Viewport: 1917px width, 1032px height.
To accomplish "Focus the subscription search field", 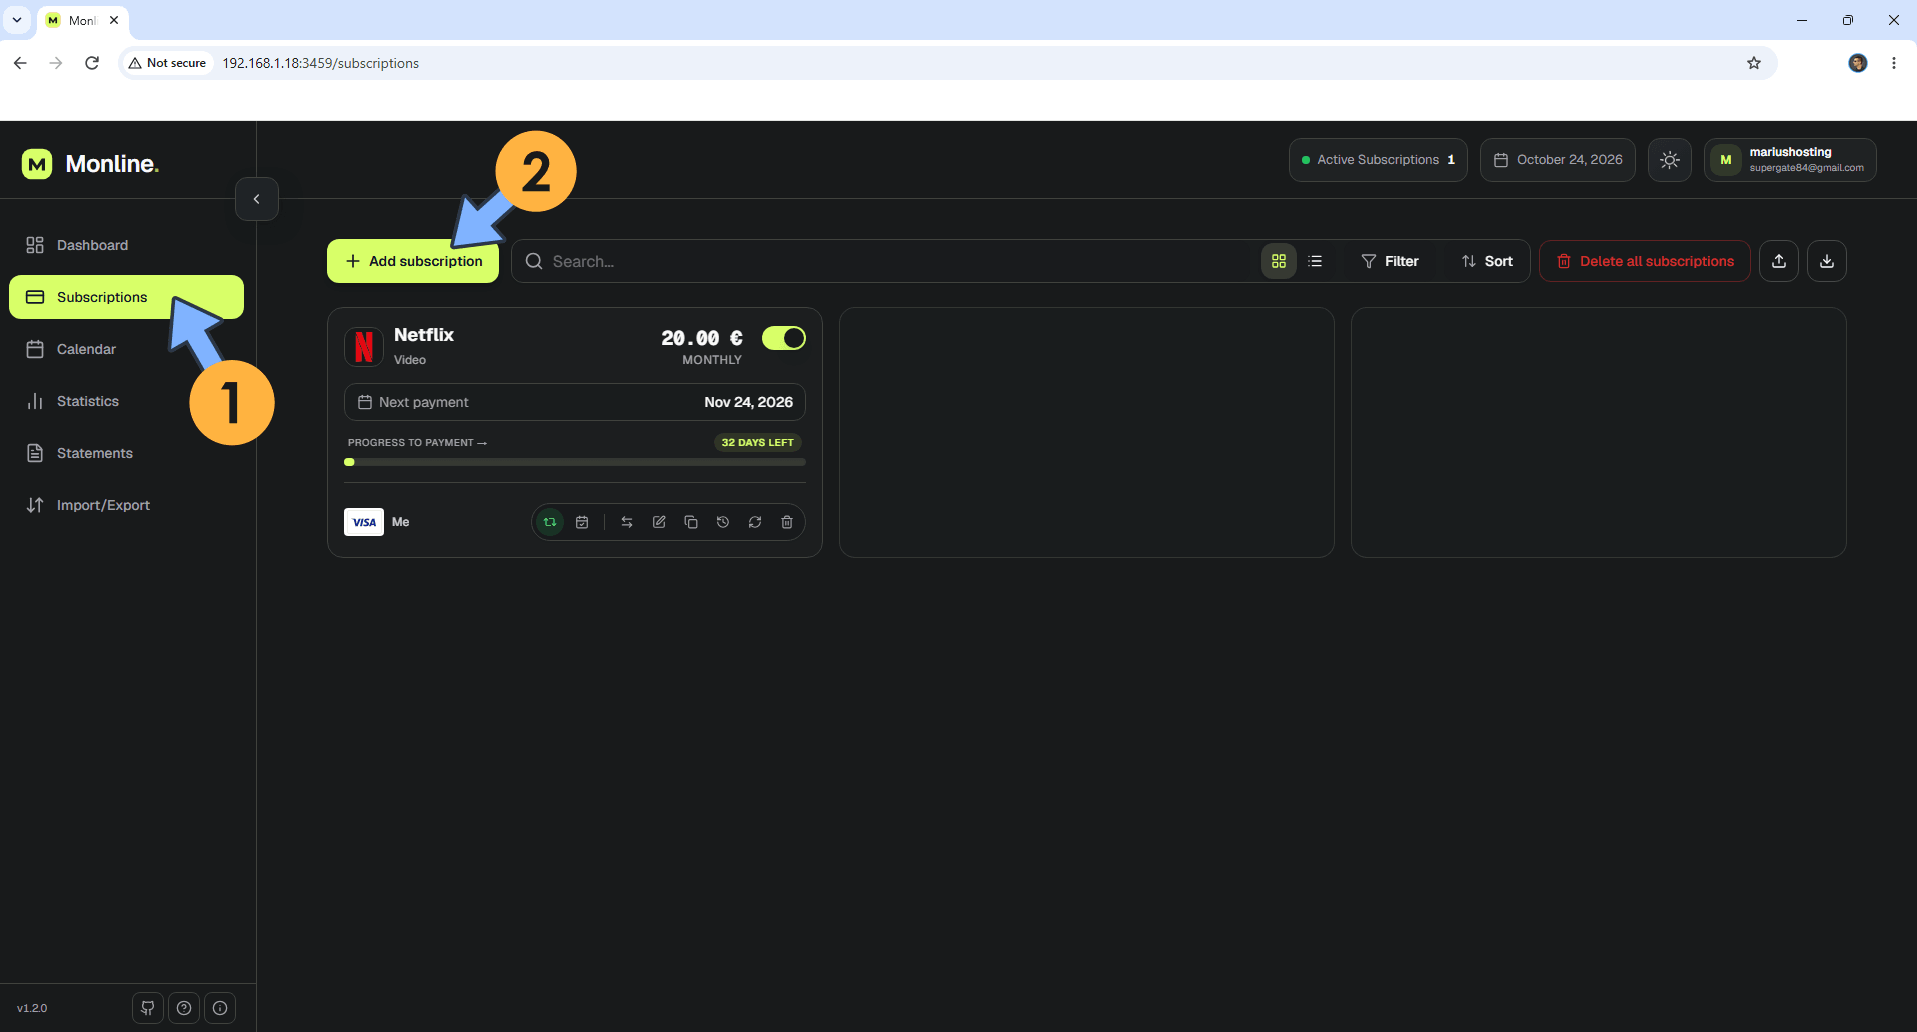I will point(885,261).
